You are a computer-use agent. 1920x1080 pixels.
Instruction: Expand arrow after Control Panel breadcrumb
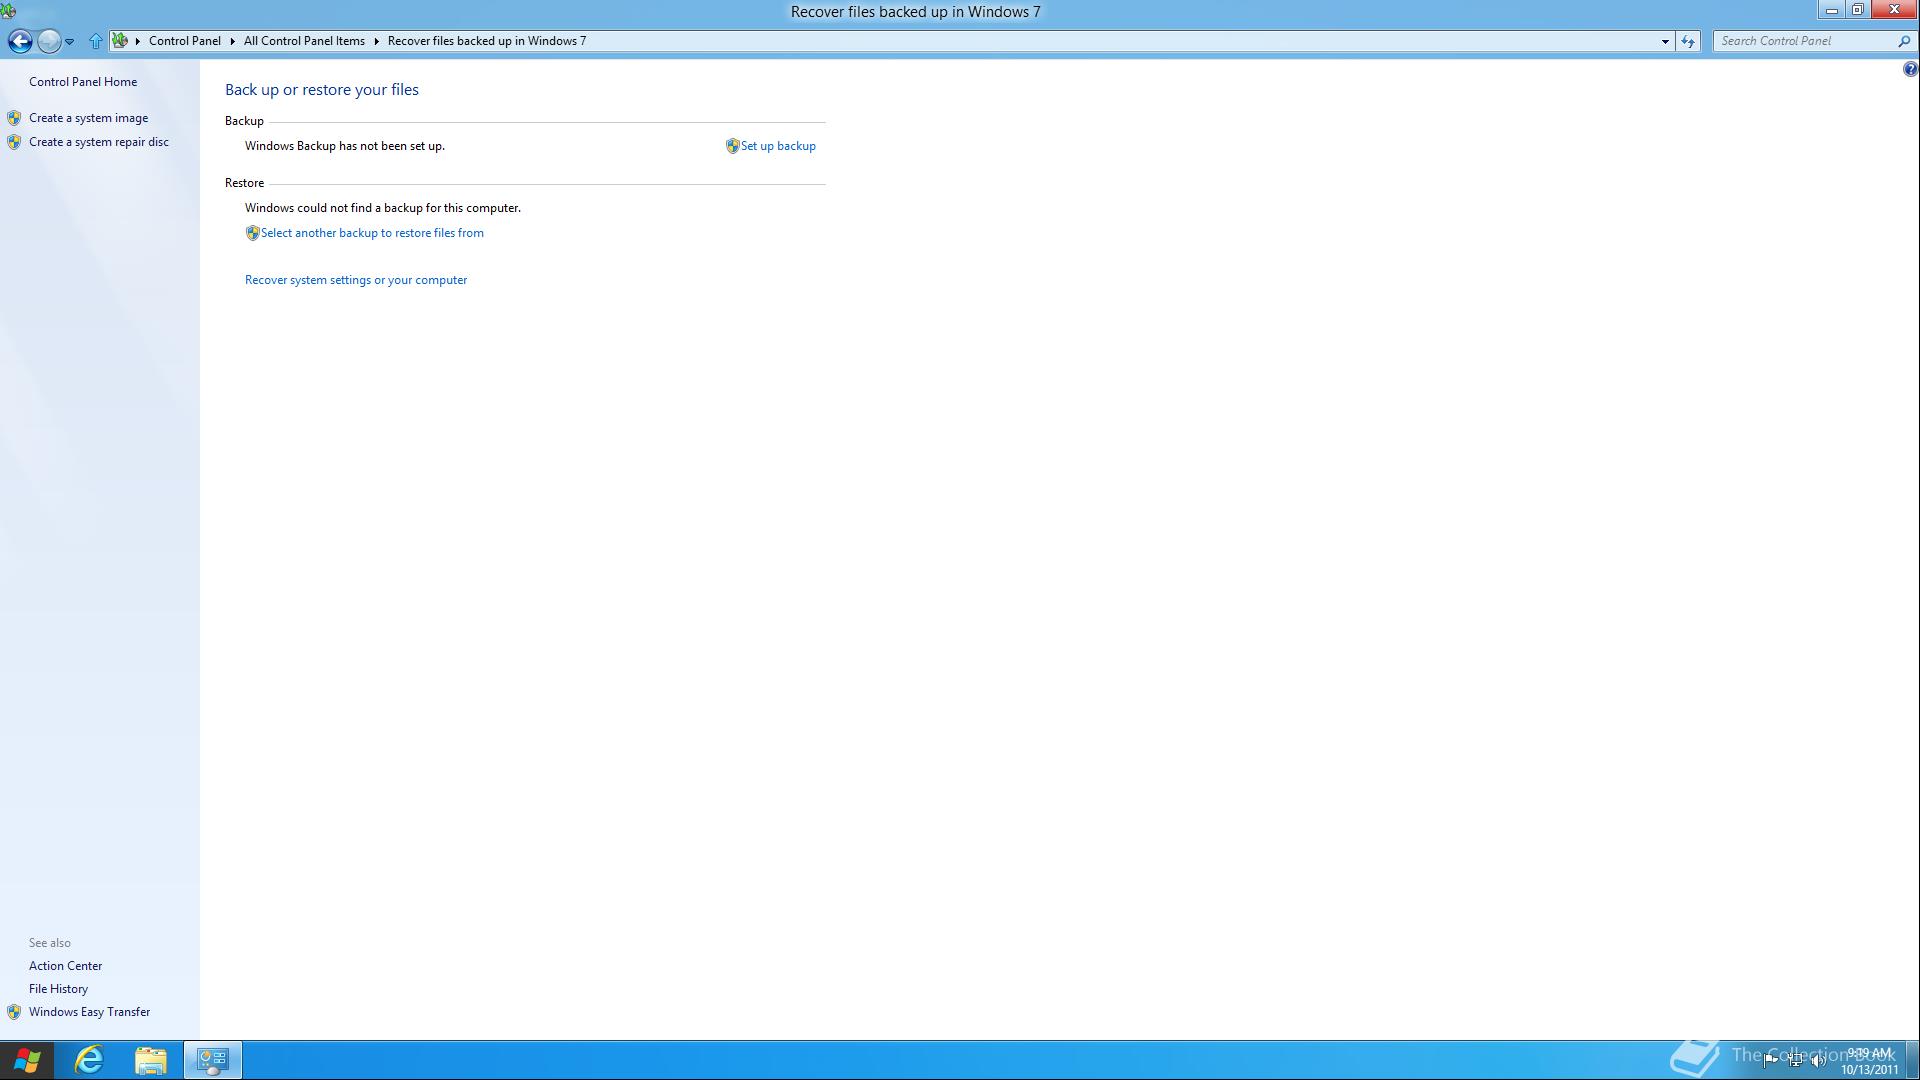232,41
